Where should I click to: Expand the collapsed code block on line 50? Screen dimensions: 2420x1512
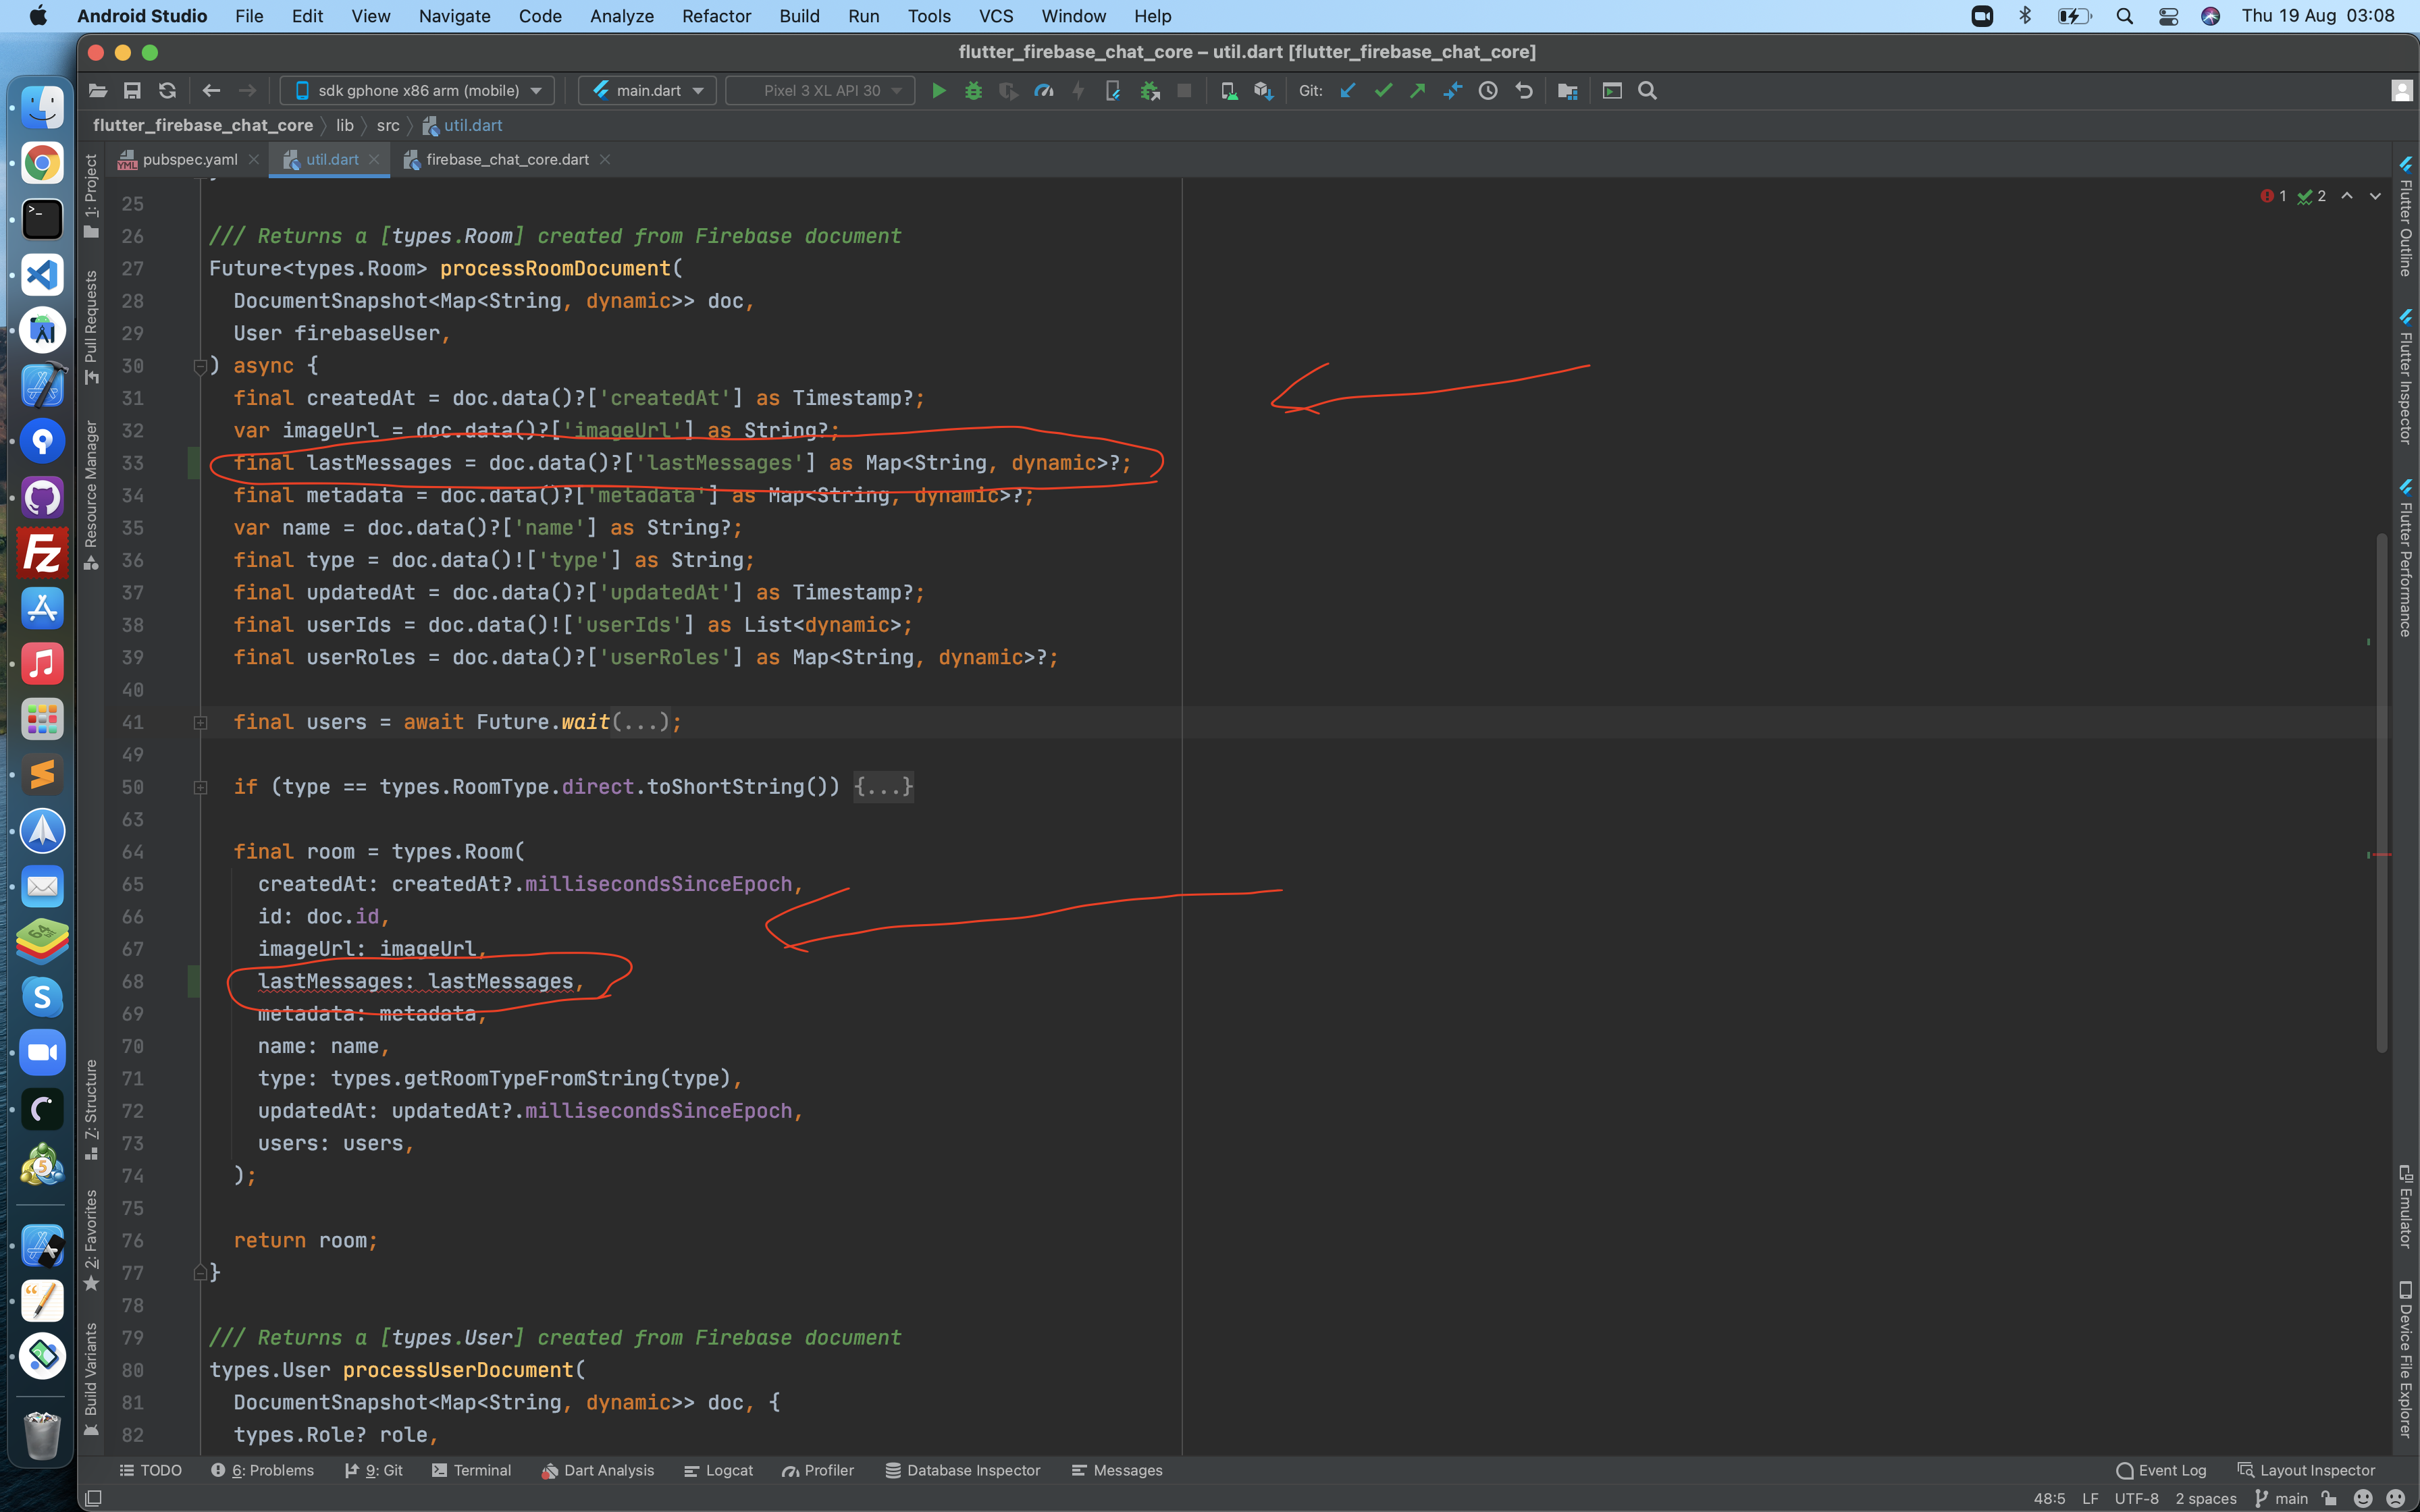tap(200, 787)
